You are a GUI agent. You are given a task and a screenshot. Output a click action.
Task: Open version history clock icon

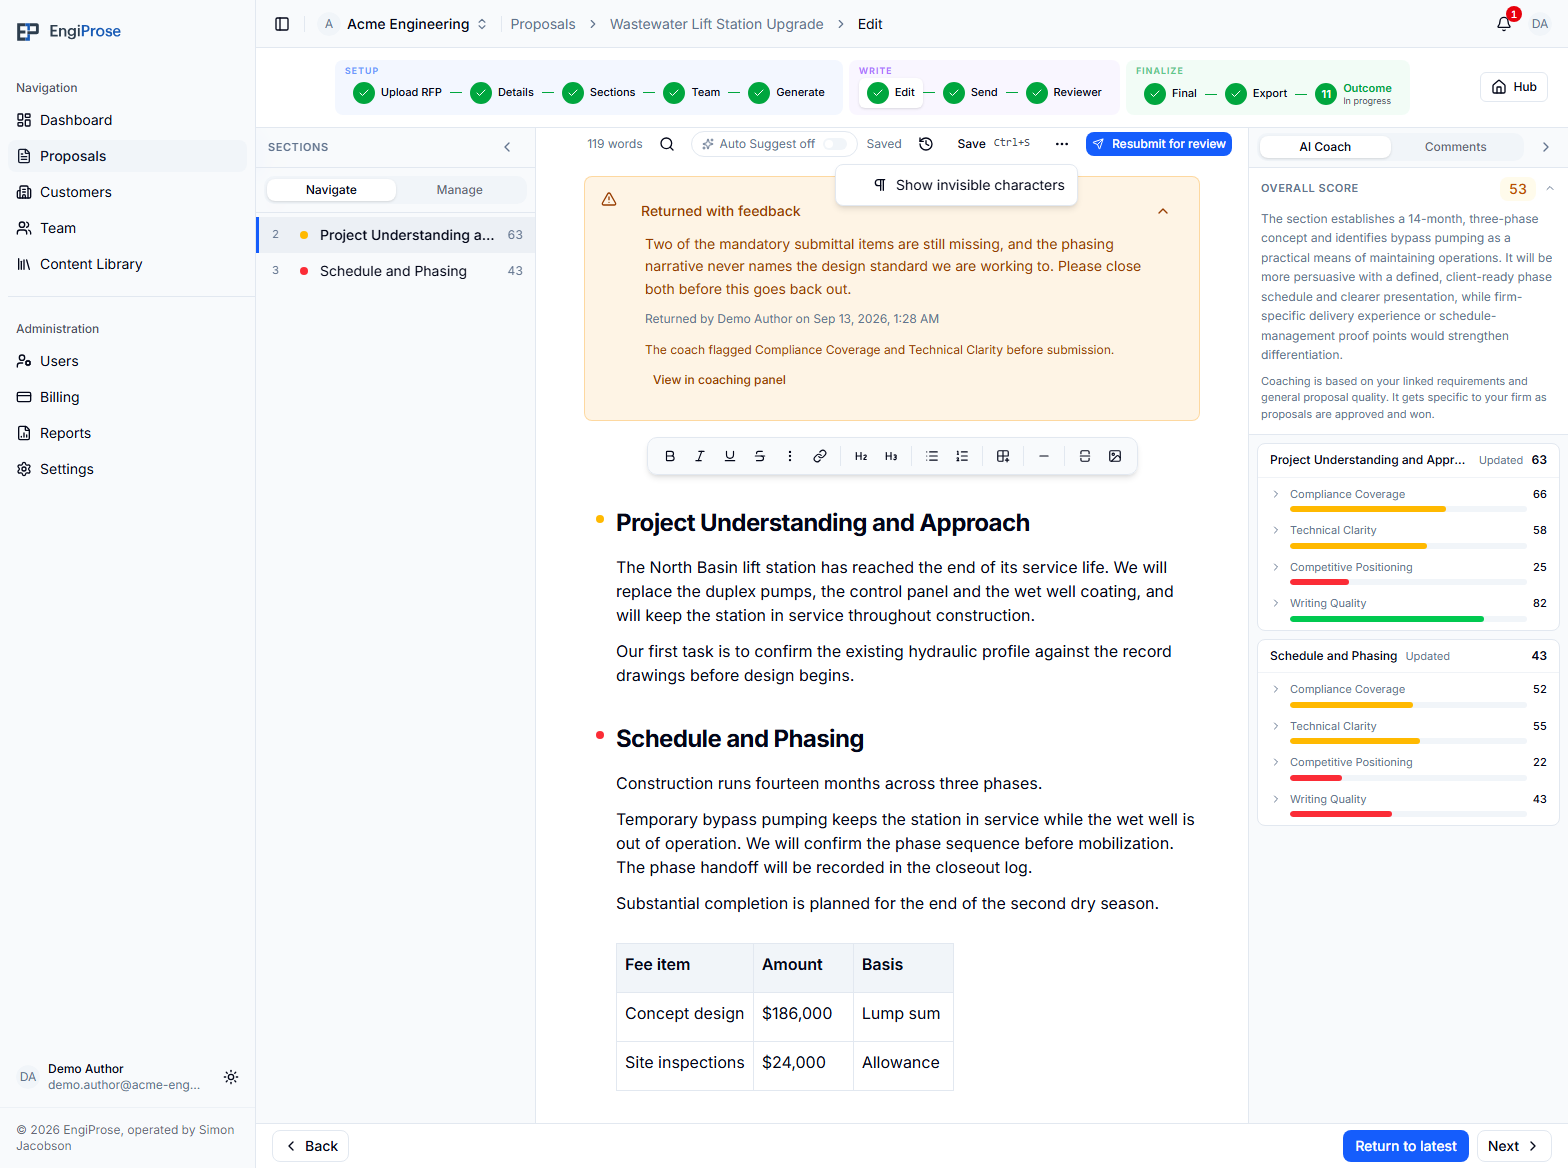[x=926, y=144]
